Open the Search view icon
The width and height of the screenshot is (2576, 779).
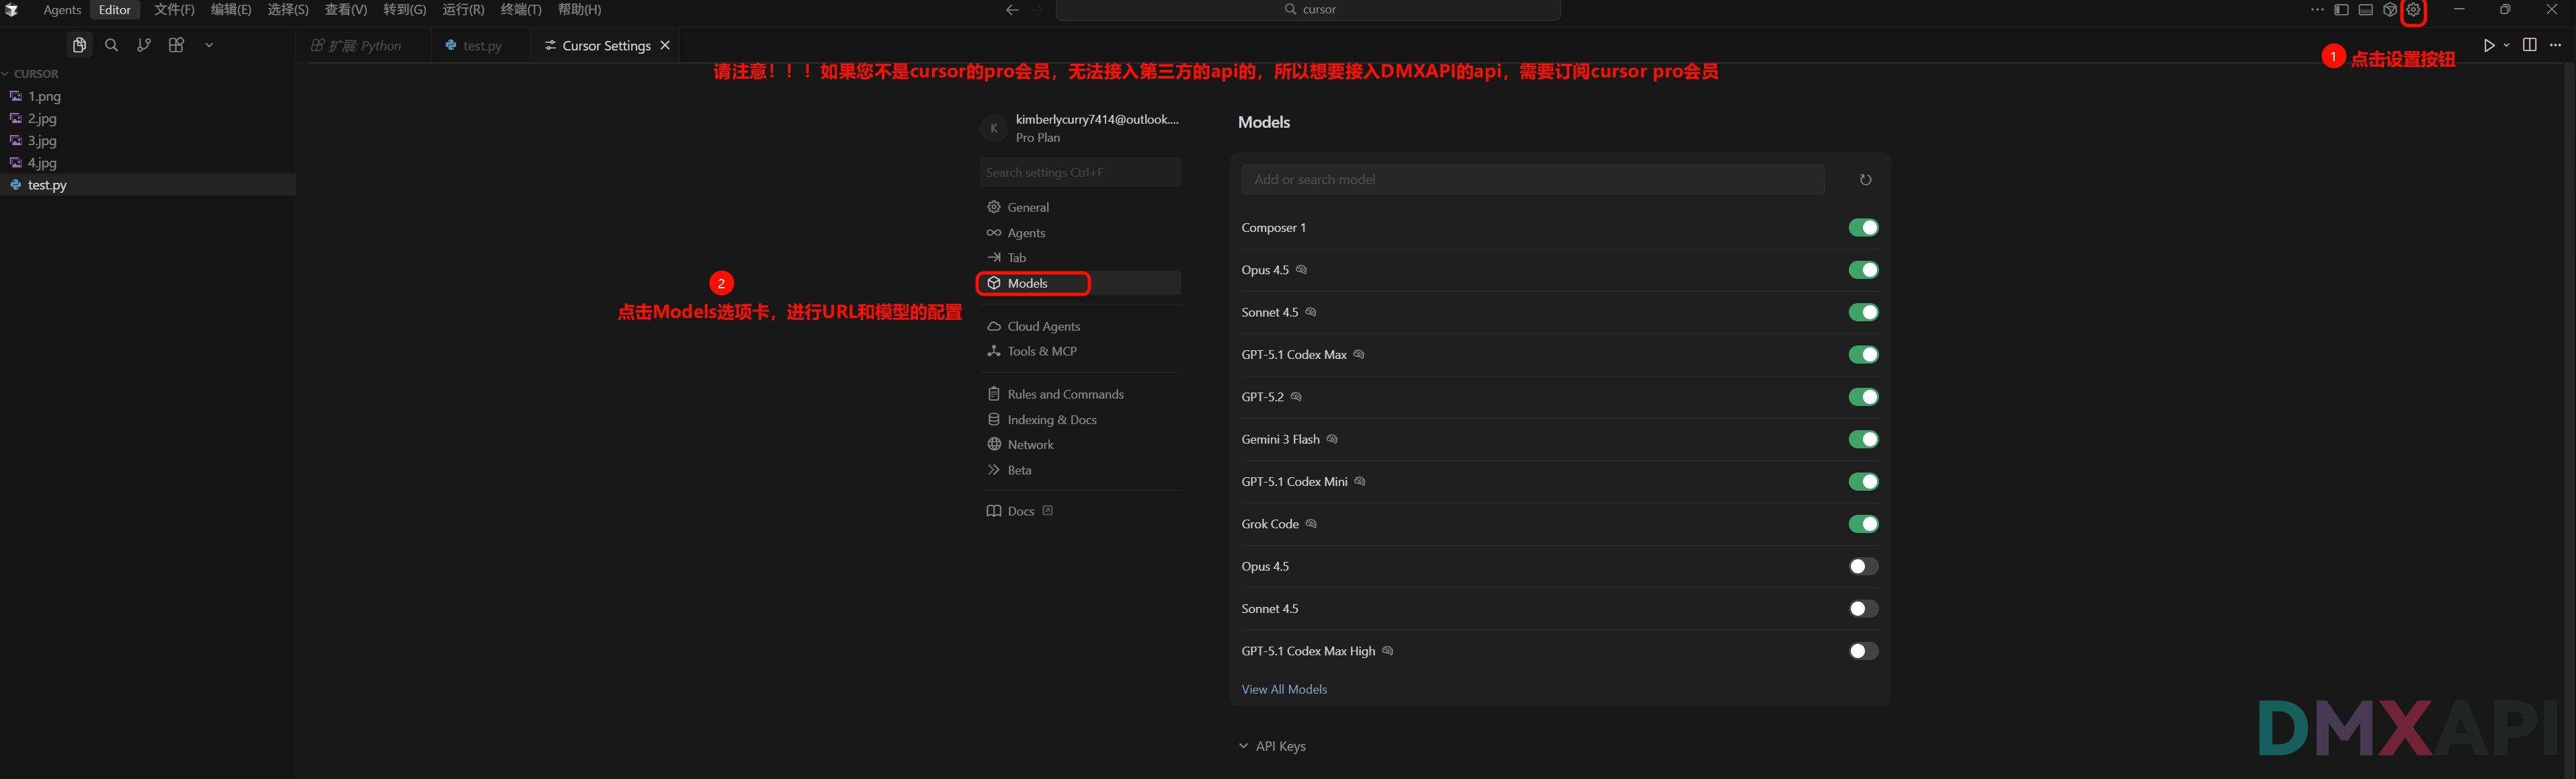click(112, 45)
